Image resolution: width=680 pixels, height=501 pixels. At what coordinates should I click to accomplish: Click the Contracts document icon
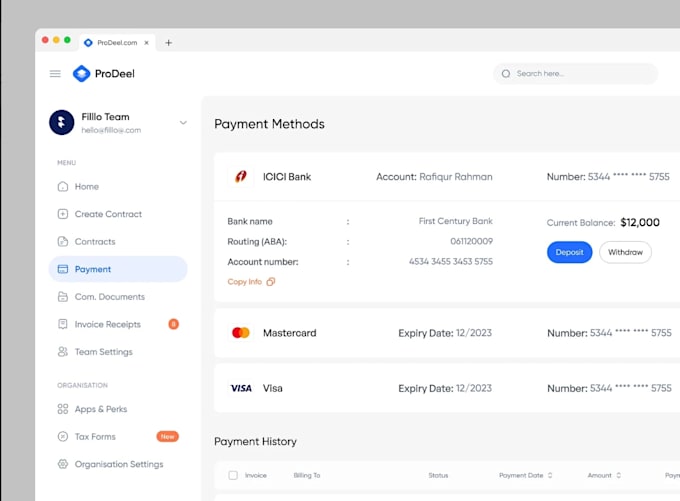[x=63, y=242]
